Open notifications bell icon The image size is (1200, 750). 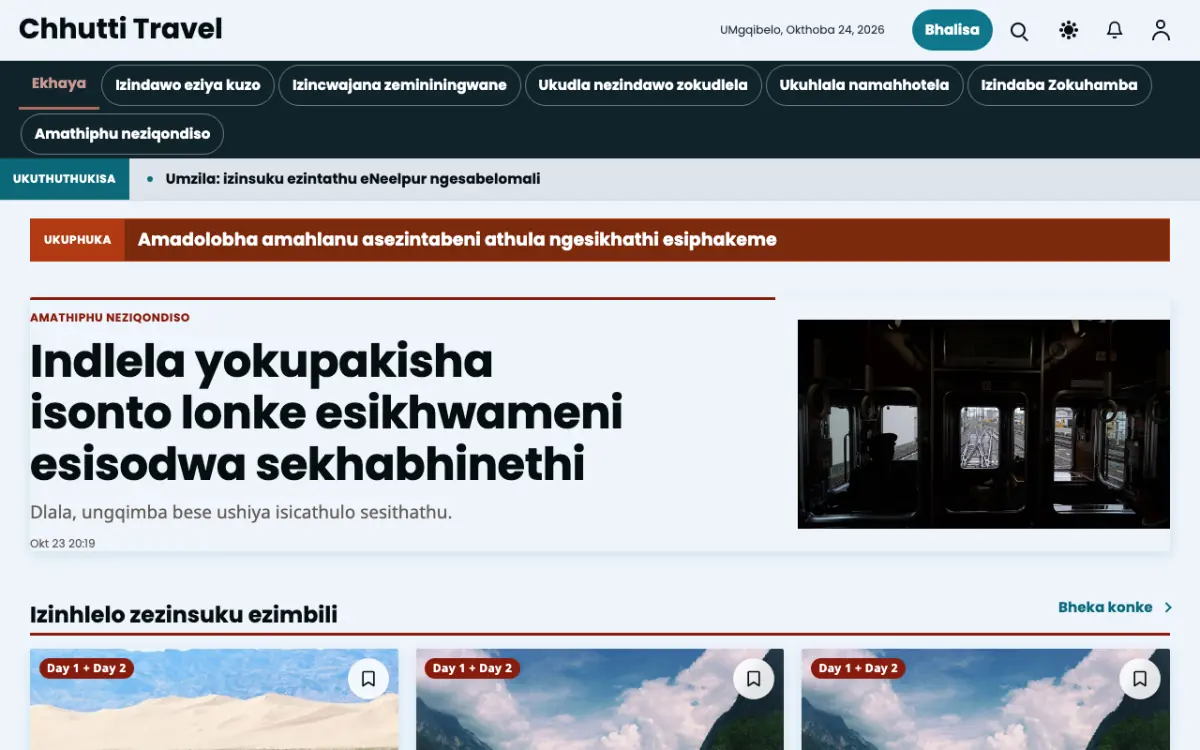click(x=1114, y=30)
